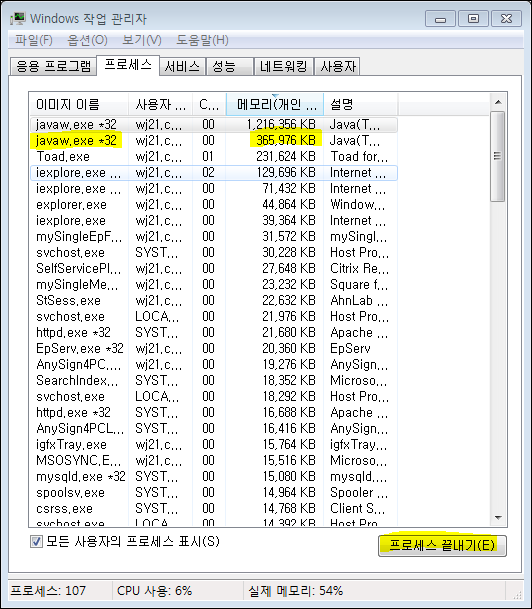Select svchost.exe row using 21,976 KB
Viewport: 532px width, 609px height.
pyautogui.click(x=214, y=317)
